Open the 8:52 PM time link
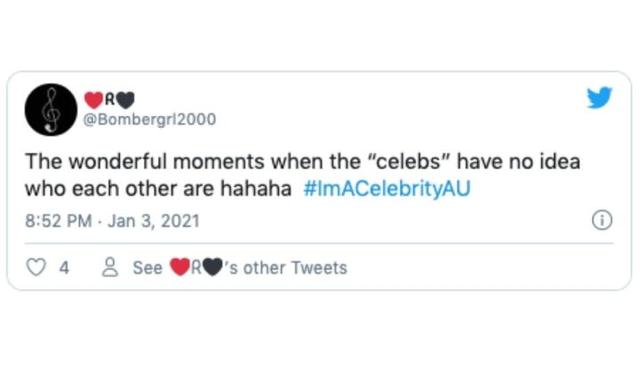The image size is (640, 384). [x=58, y=221]
